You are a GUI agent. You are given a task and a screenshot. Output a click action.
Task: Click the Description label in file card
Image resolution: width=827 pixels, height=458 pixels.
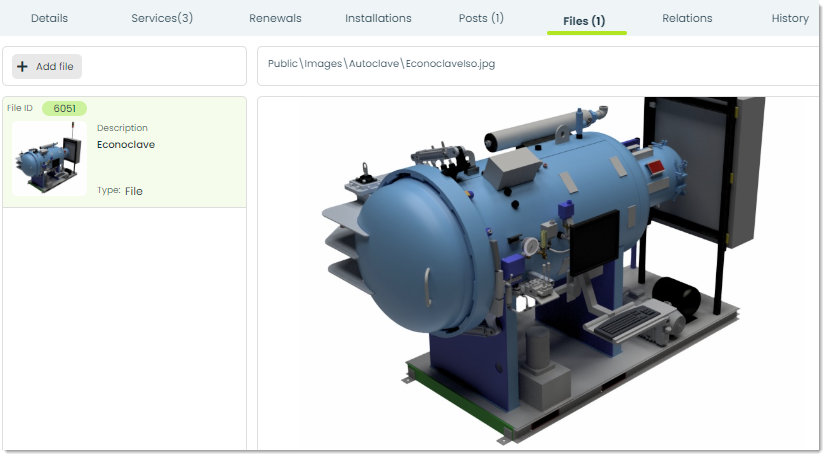(122, 128)
